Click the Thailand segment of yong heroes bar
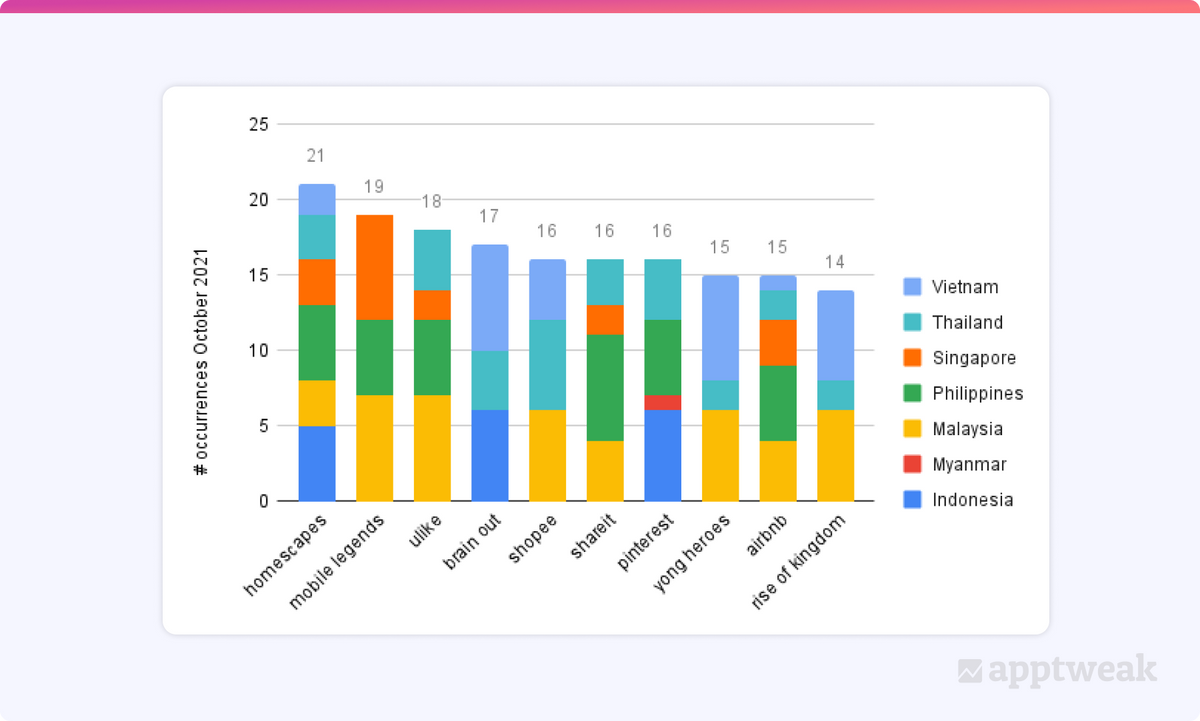The image size is (1200, 721). click(x=720, y=396)
